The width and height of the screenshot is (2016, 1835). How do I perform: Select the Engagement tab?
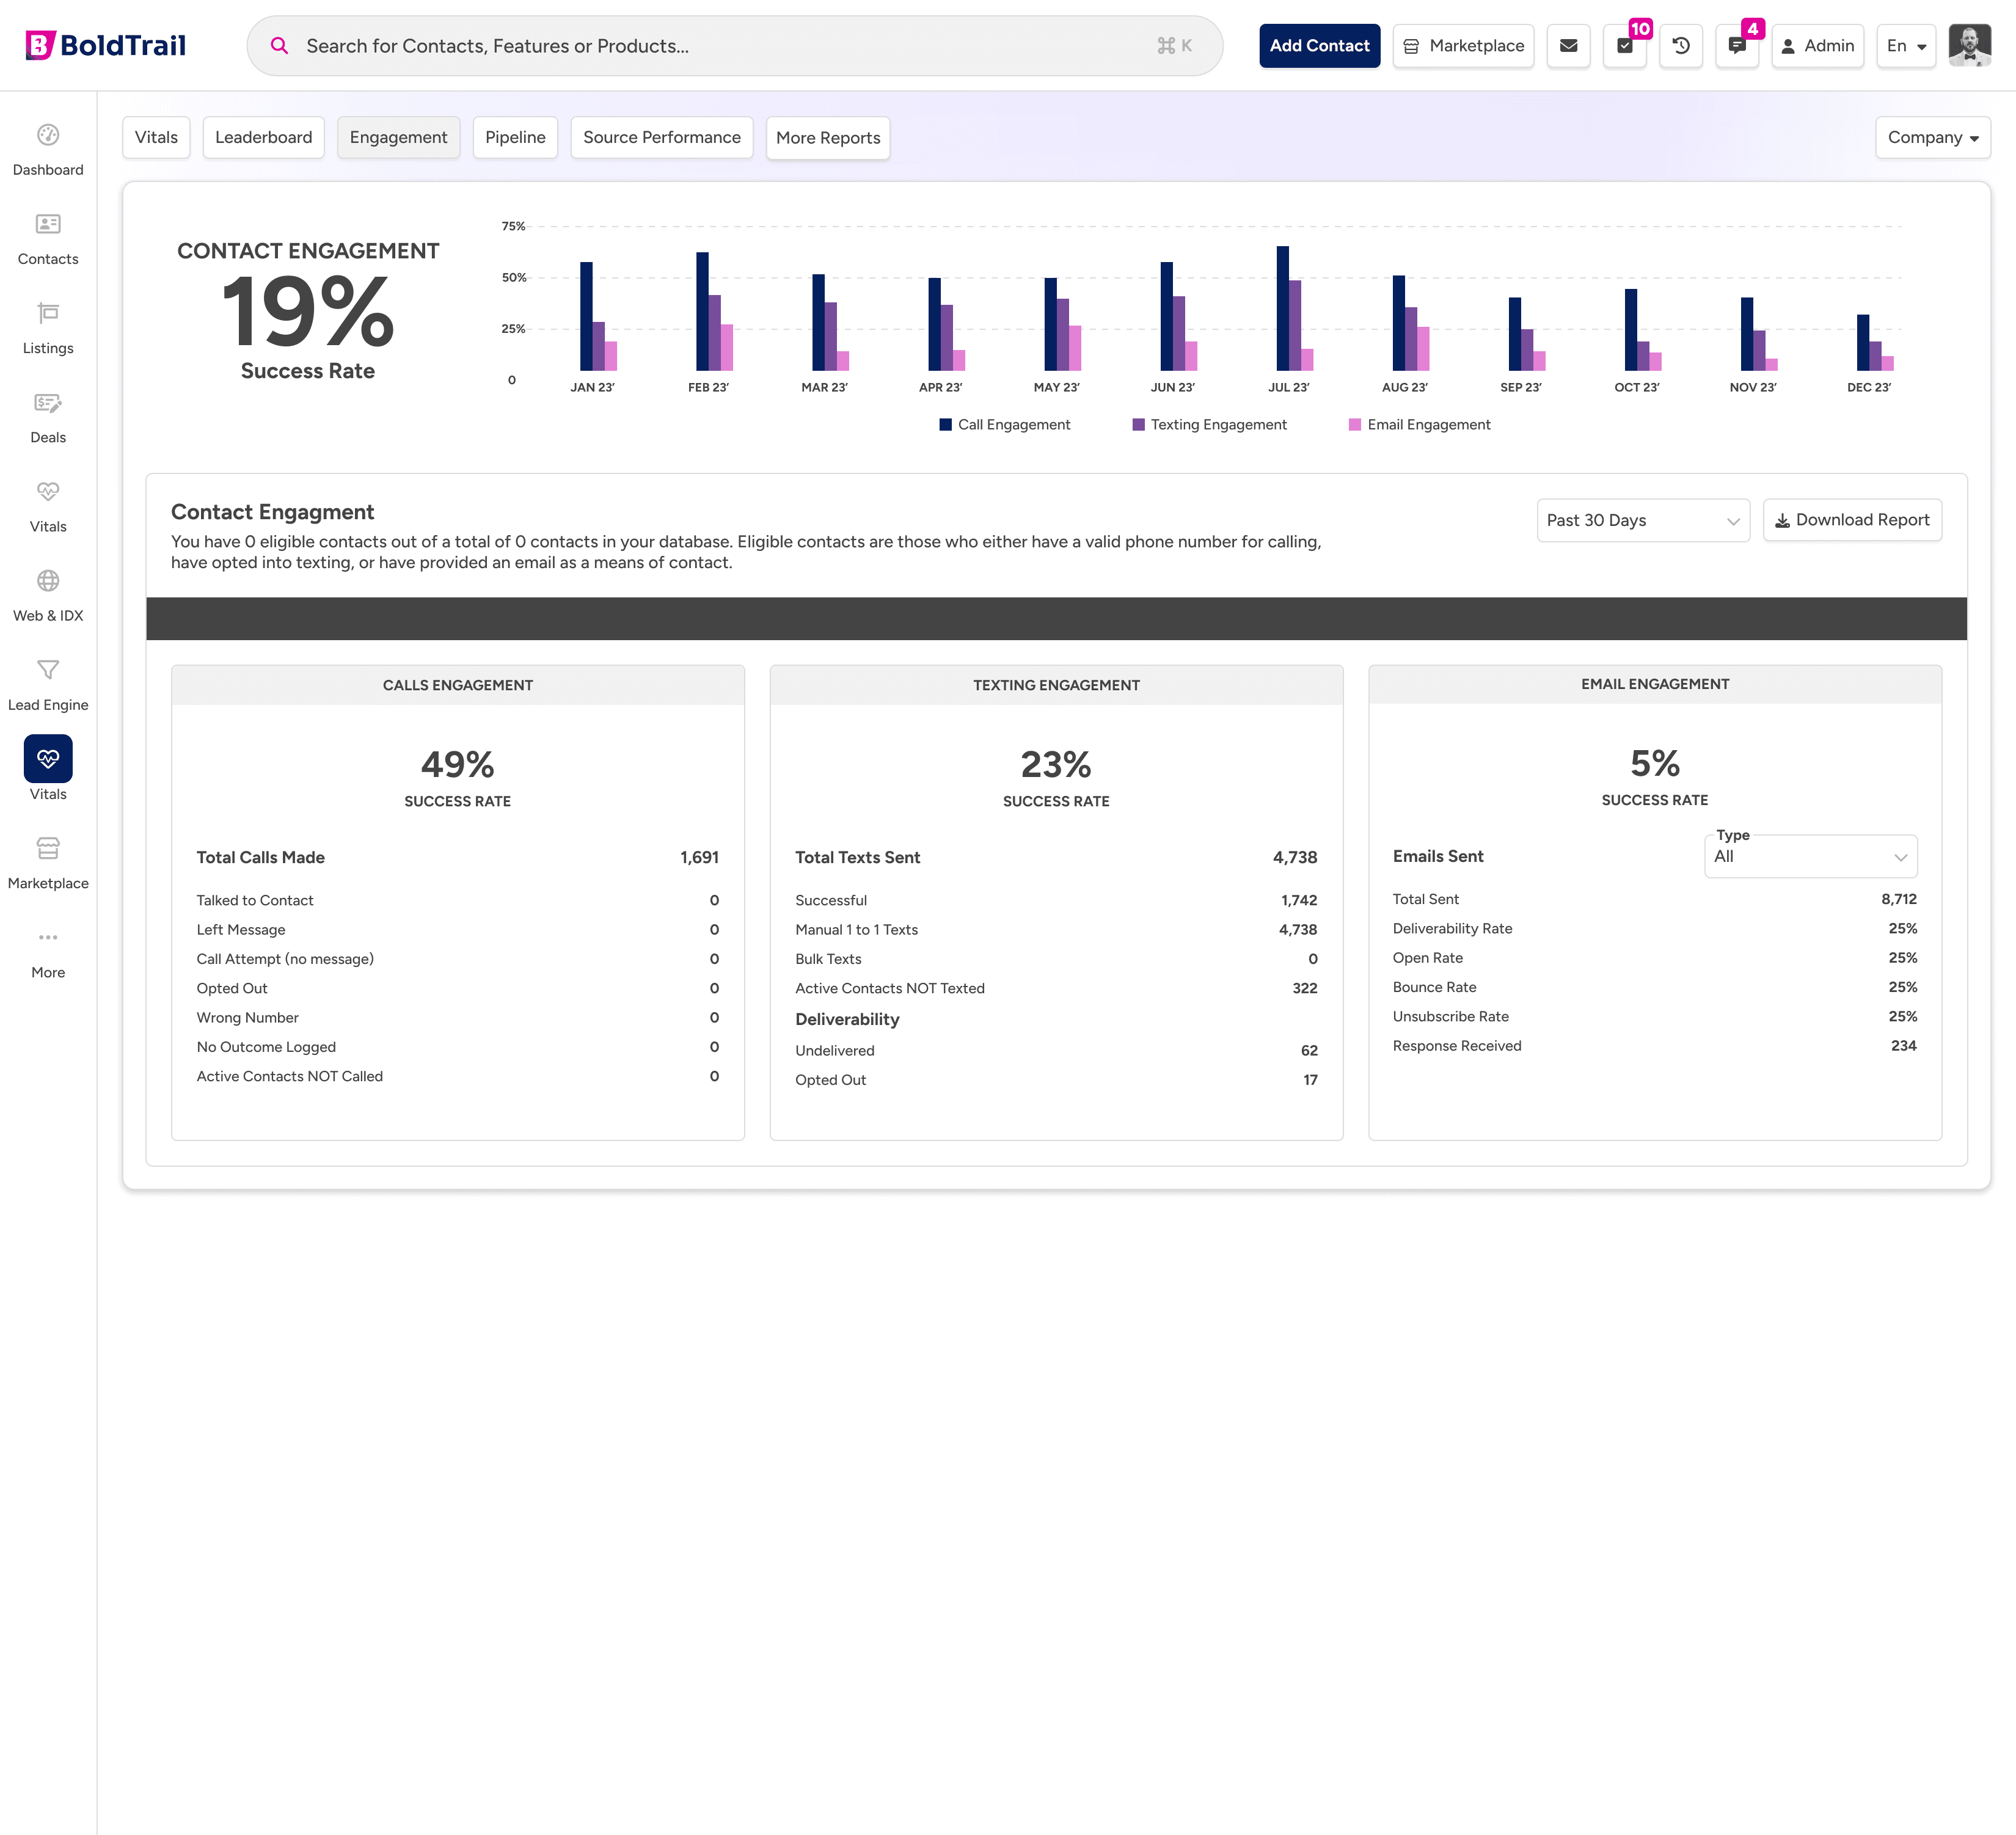click(x=399, y=137)
